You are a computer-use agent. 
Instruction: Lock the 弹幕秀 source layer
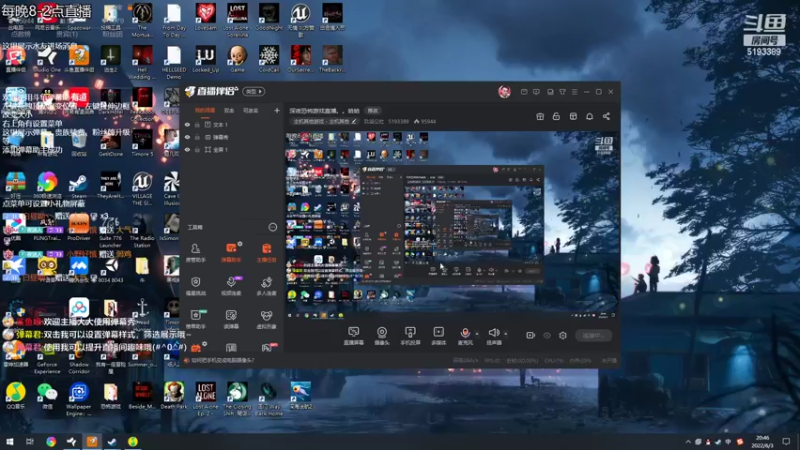(x=197, y=137)
